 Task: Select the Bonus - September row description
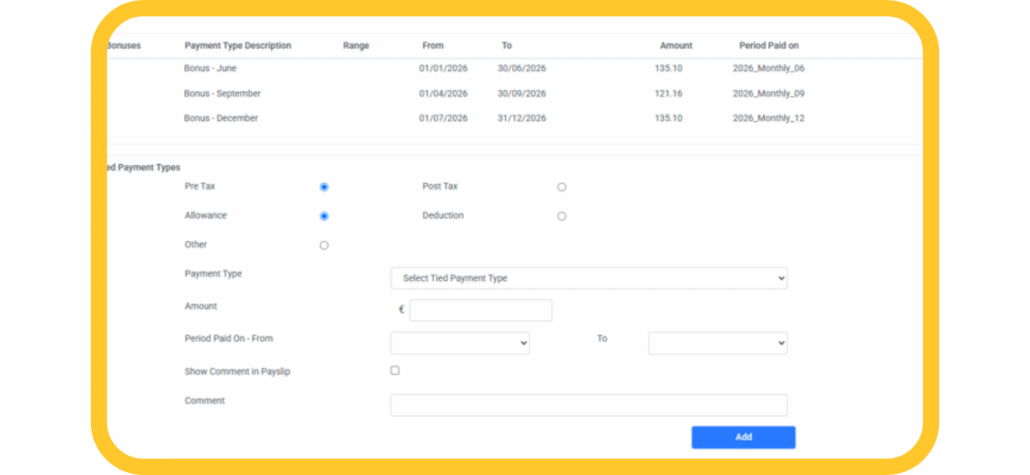tap(222, 94)
